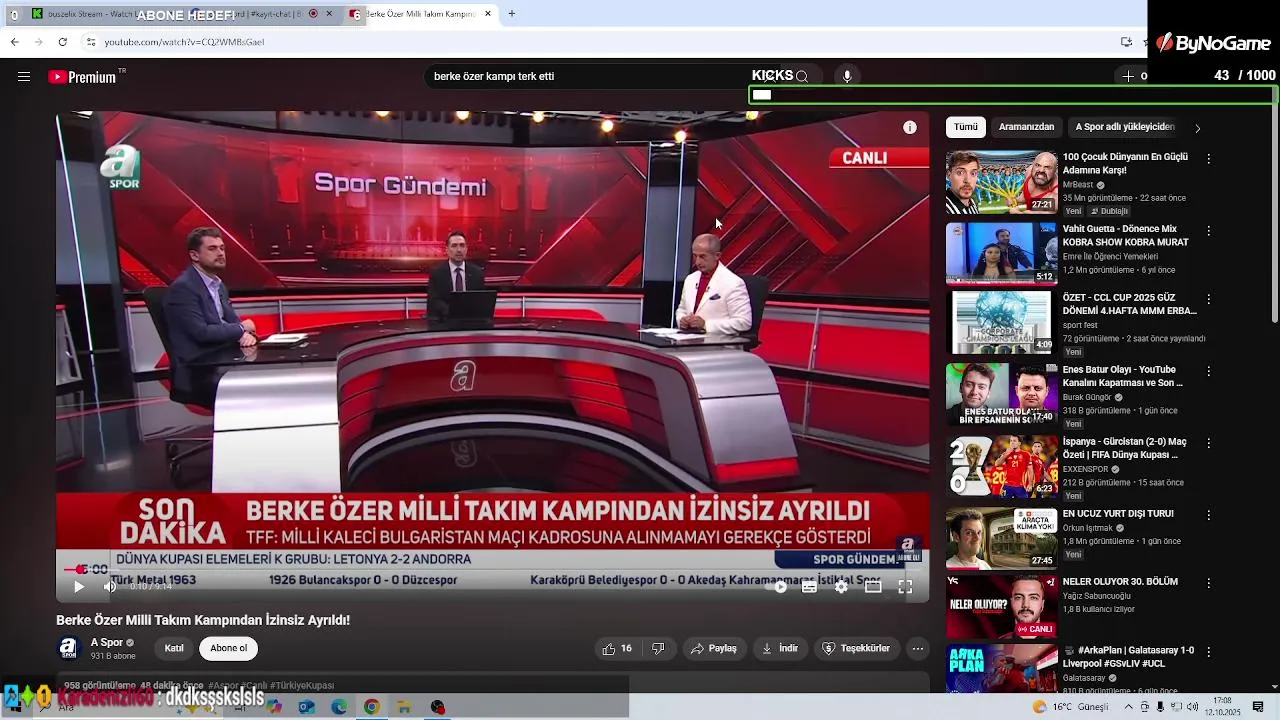Play the video

click(79, 587)
